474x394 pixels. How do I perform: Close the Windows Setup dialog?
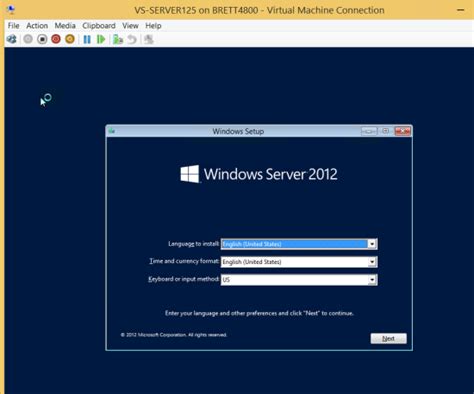[402, 131]
